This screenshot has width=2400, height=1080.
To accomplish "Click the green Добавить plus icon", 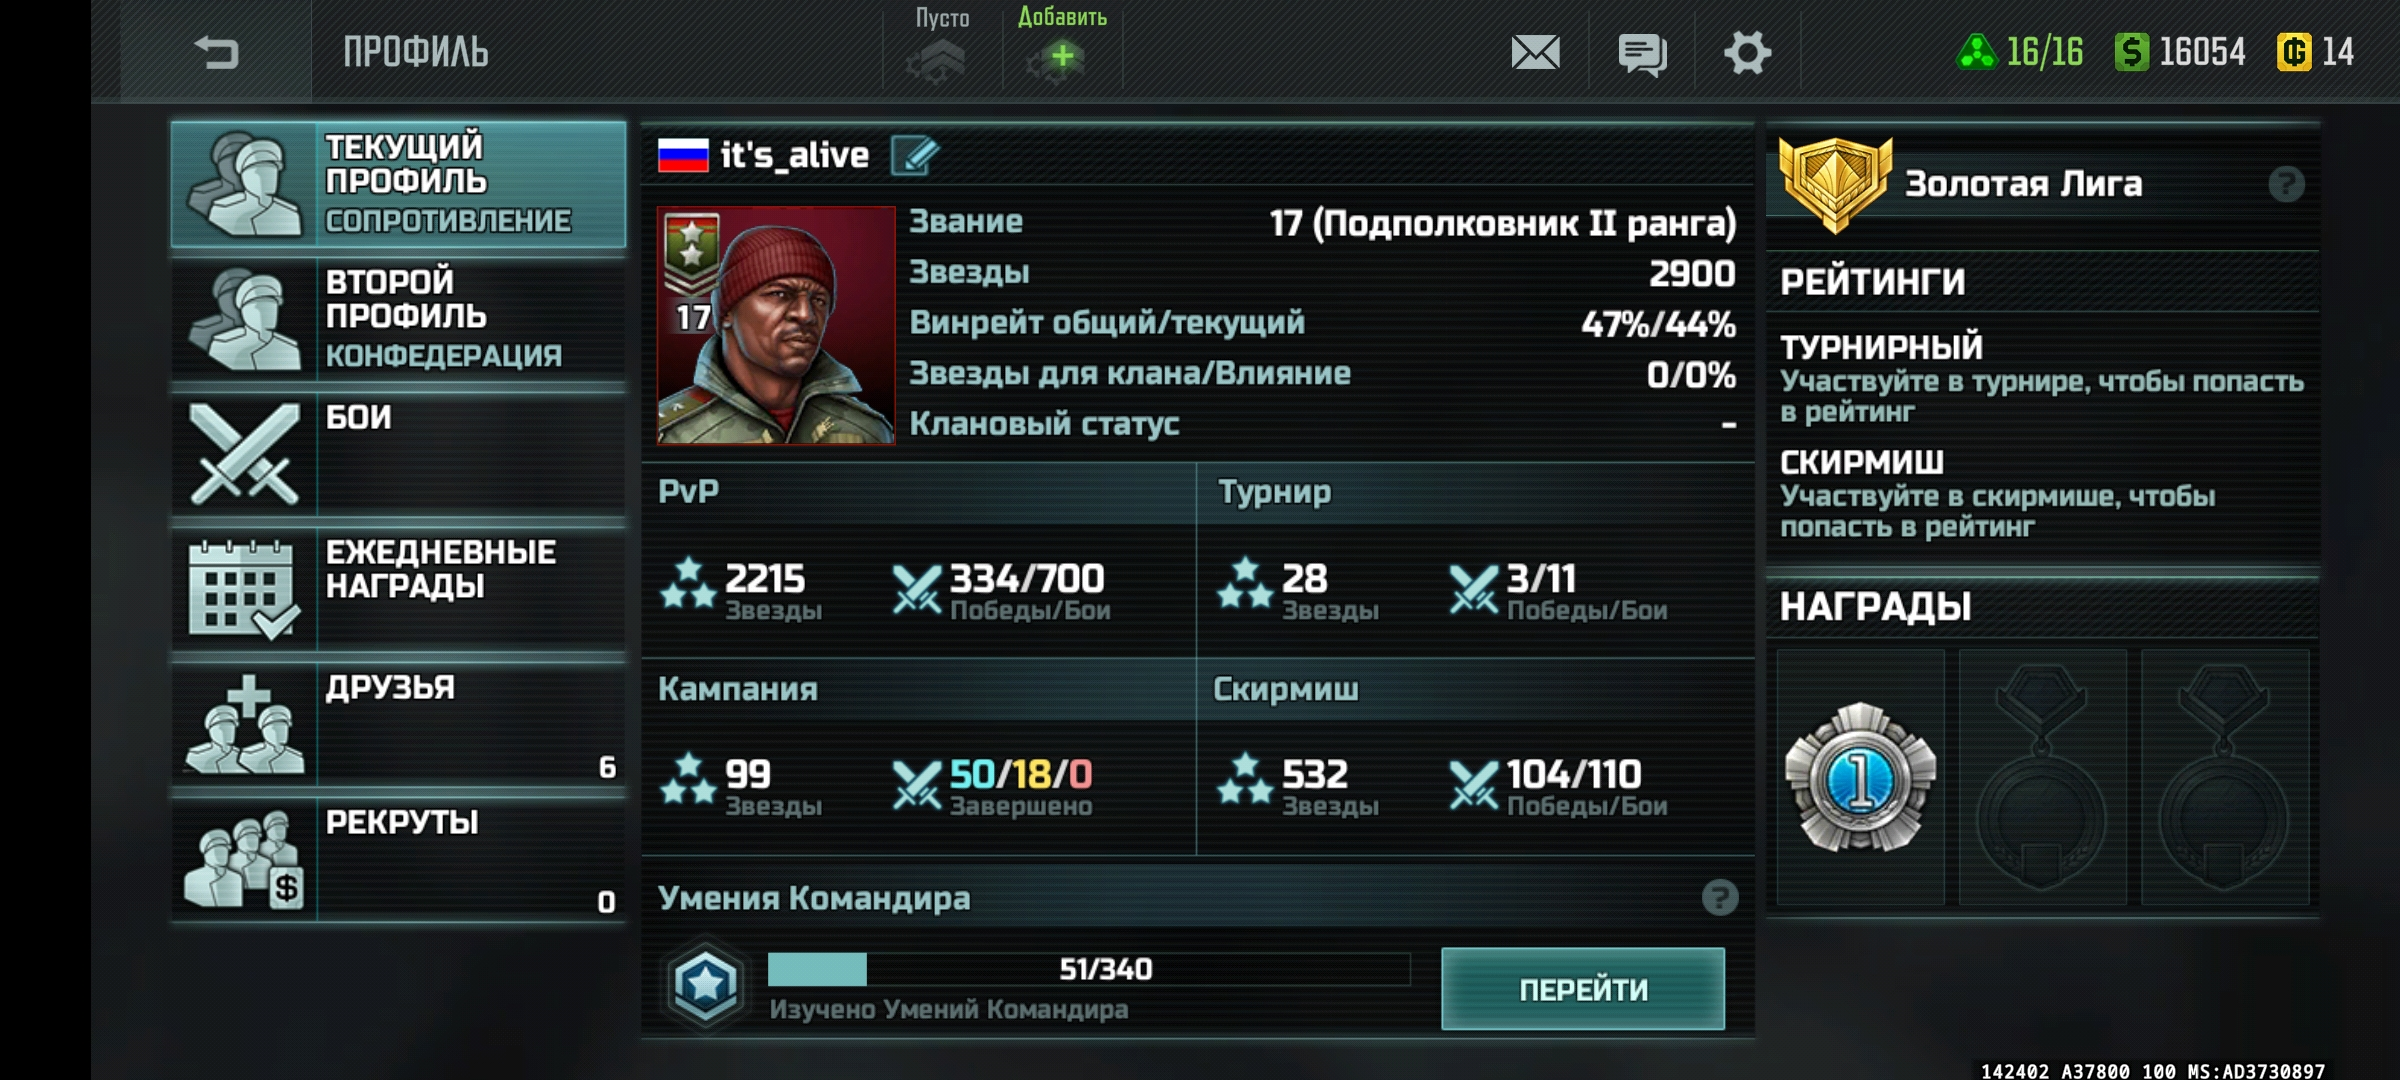I will 1062,56.
